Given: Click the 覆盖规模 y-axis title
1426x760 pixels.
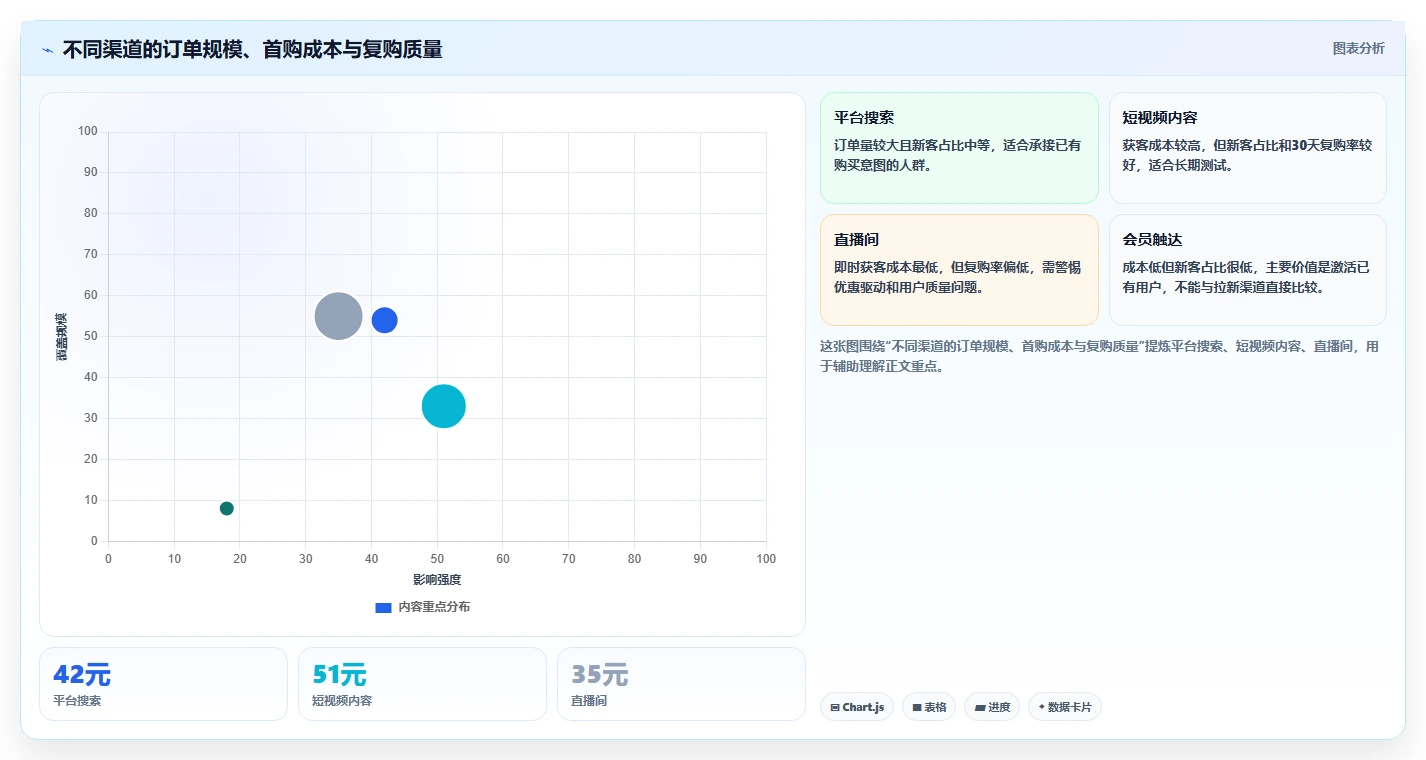Looking at the screenshot, I should 62,337.
